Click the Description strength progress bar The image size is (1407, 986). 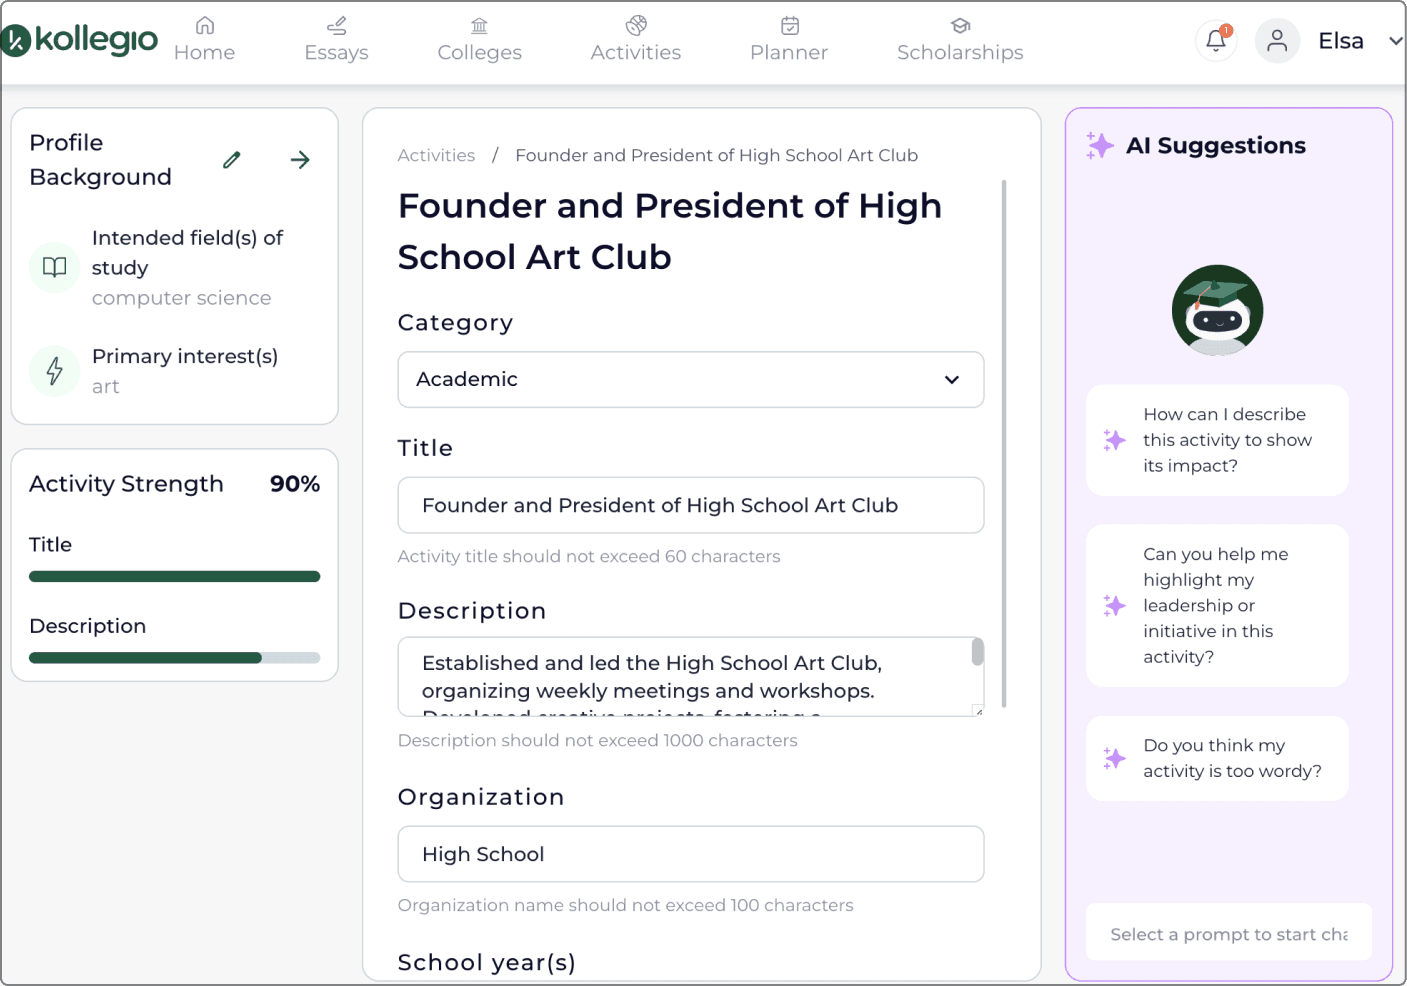[174, 658]
